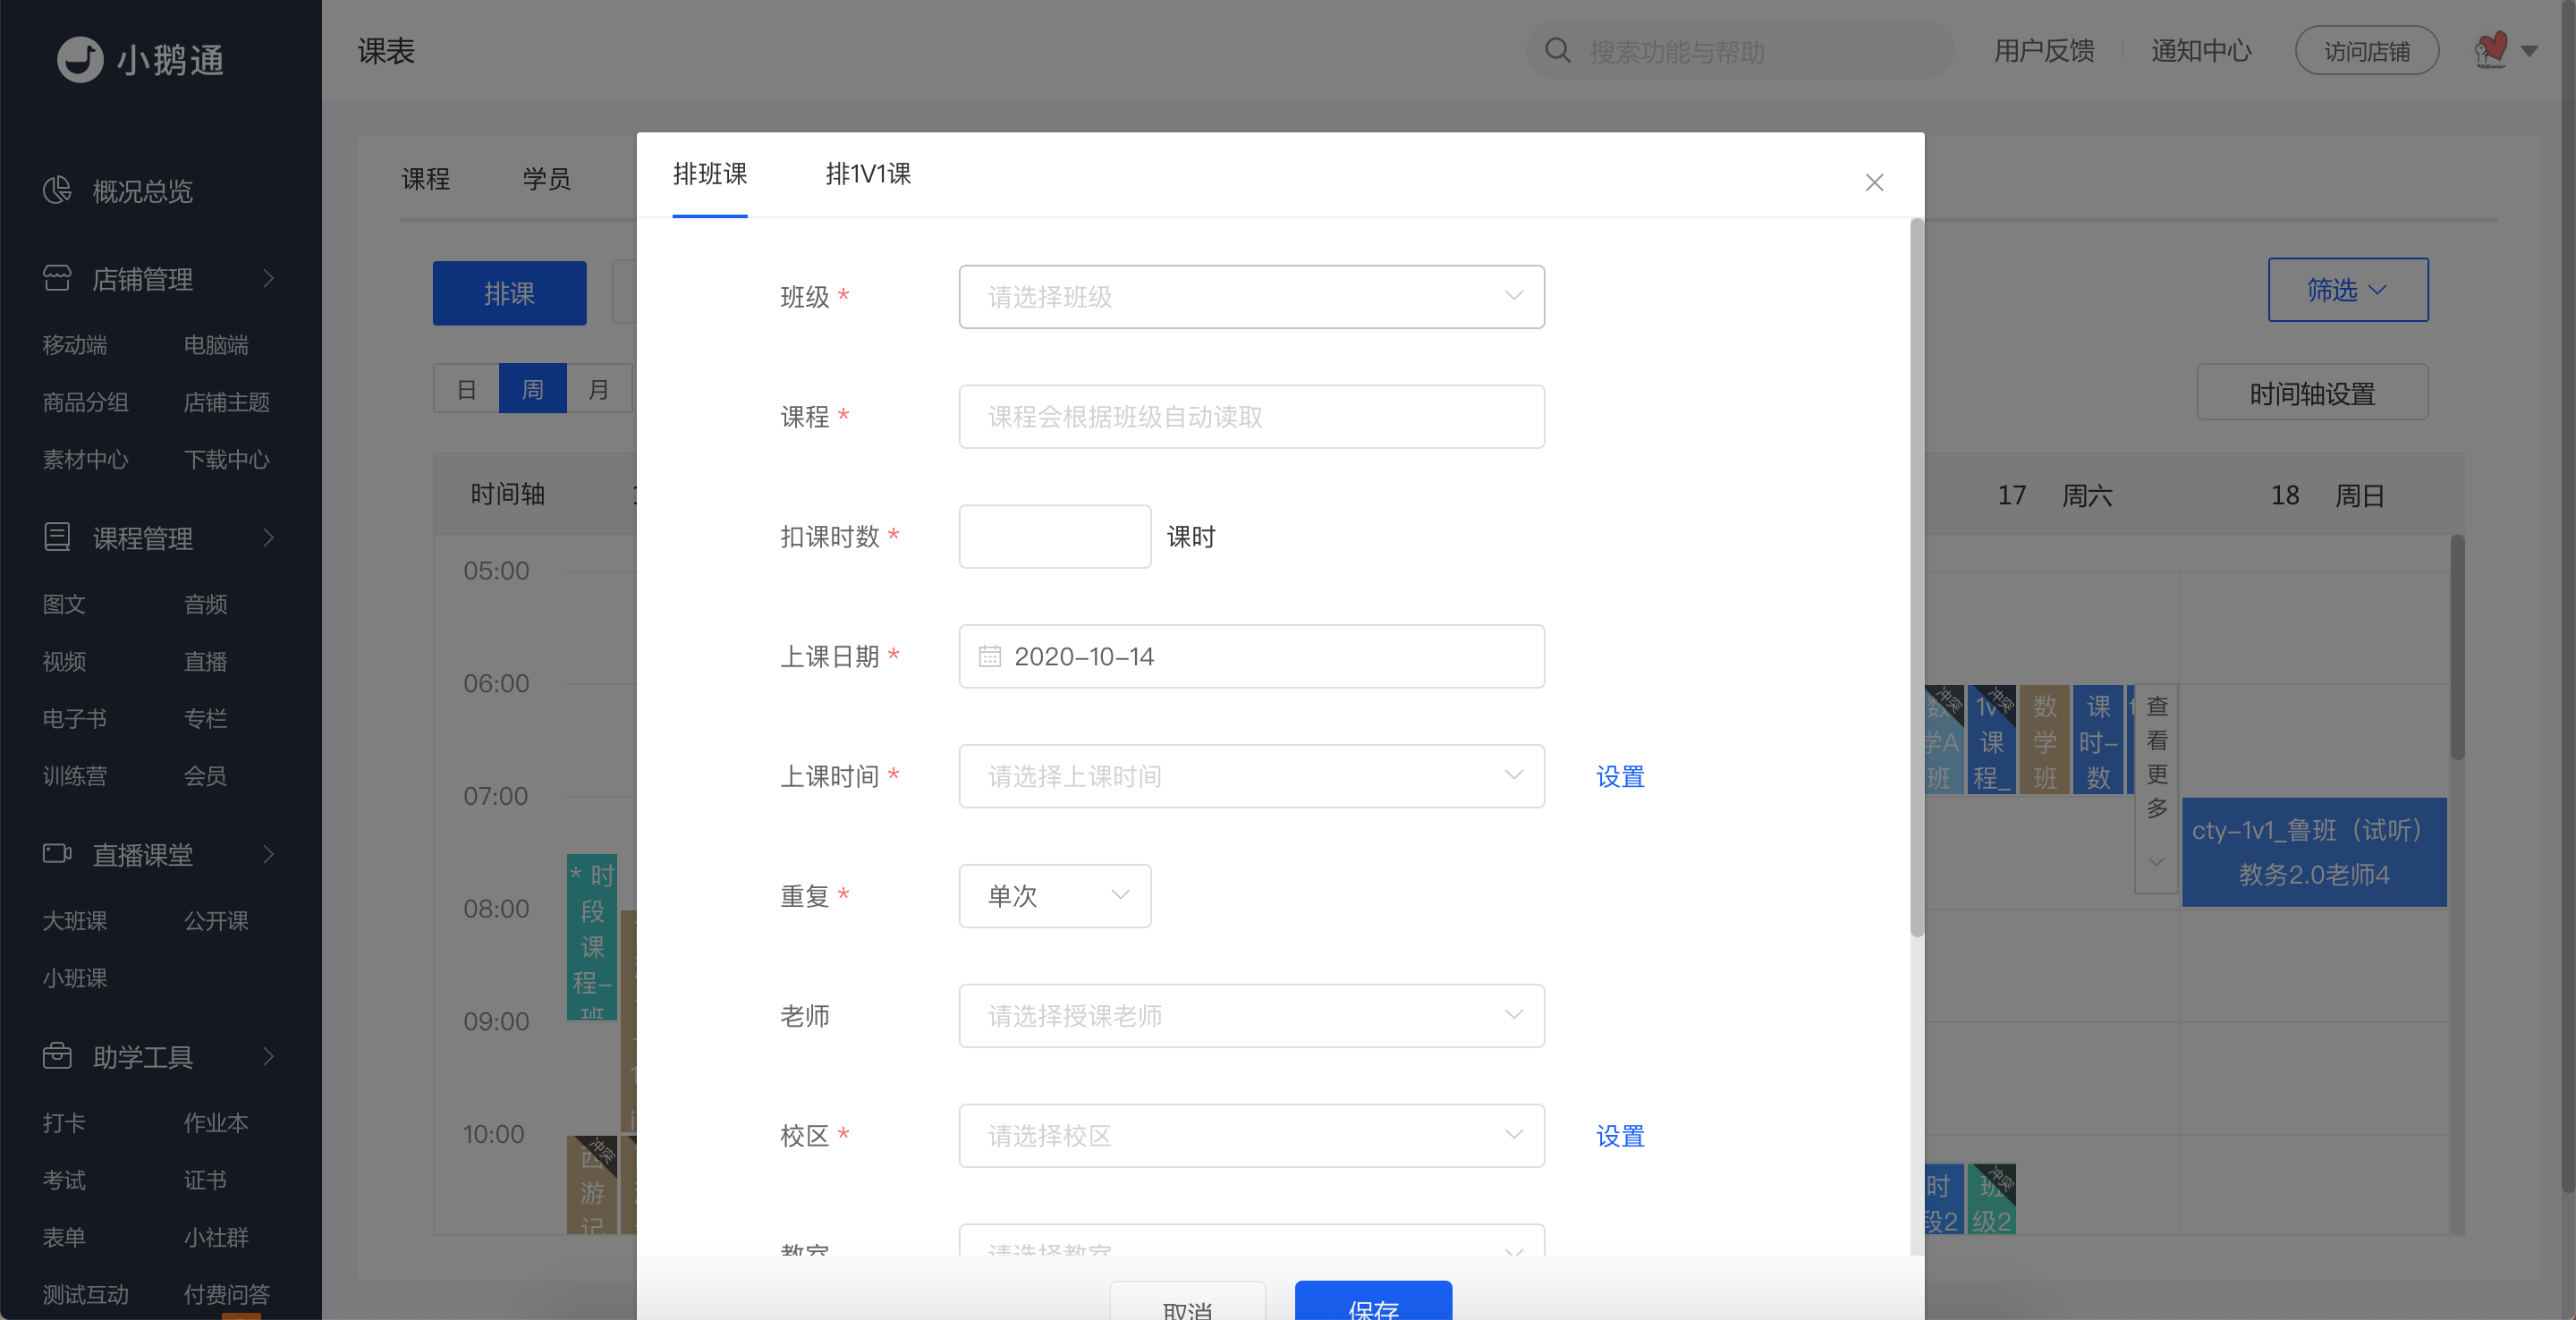Viewport: 2576px width, 1320px height.
Task: Open 下载中心 in sidebar
Action: tap(227, 459)
